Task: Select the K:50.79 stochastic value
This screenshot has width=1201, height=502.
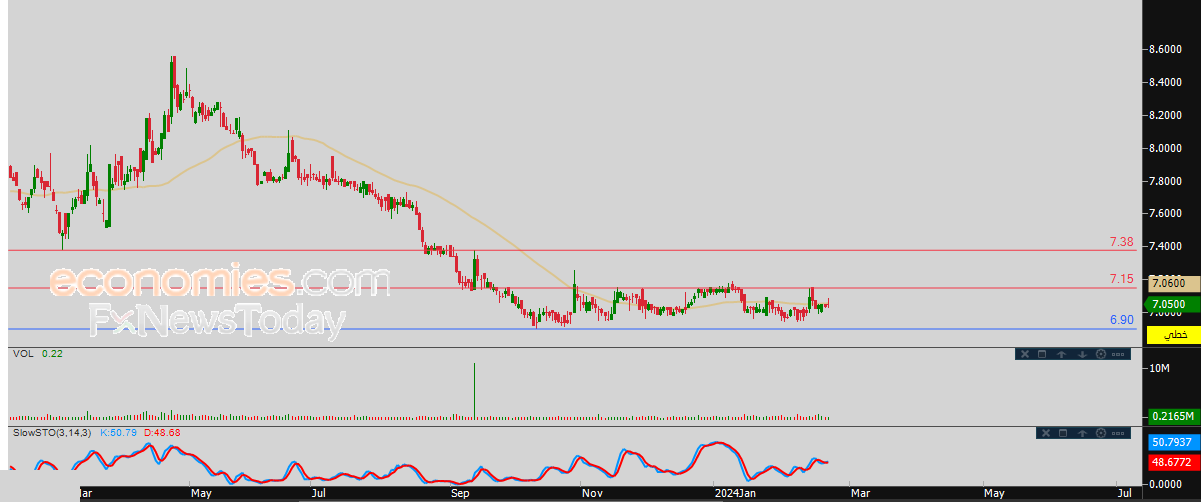Action: click(118, 432)
